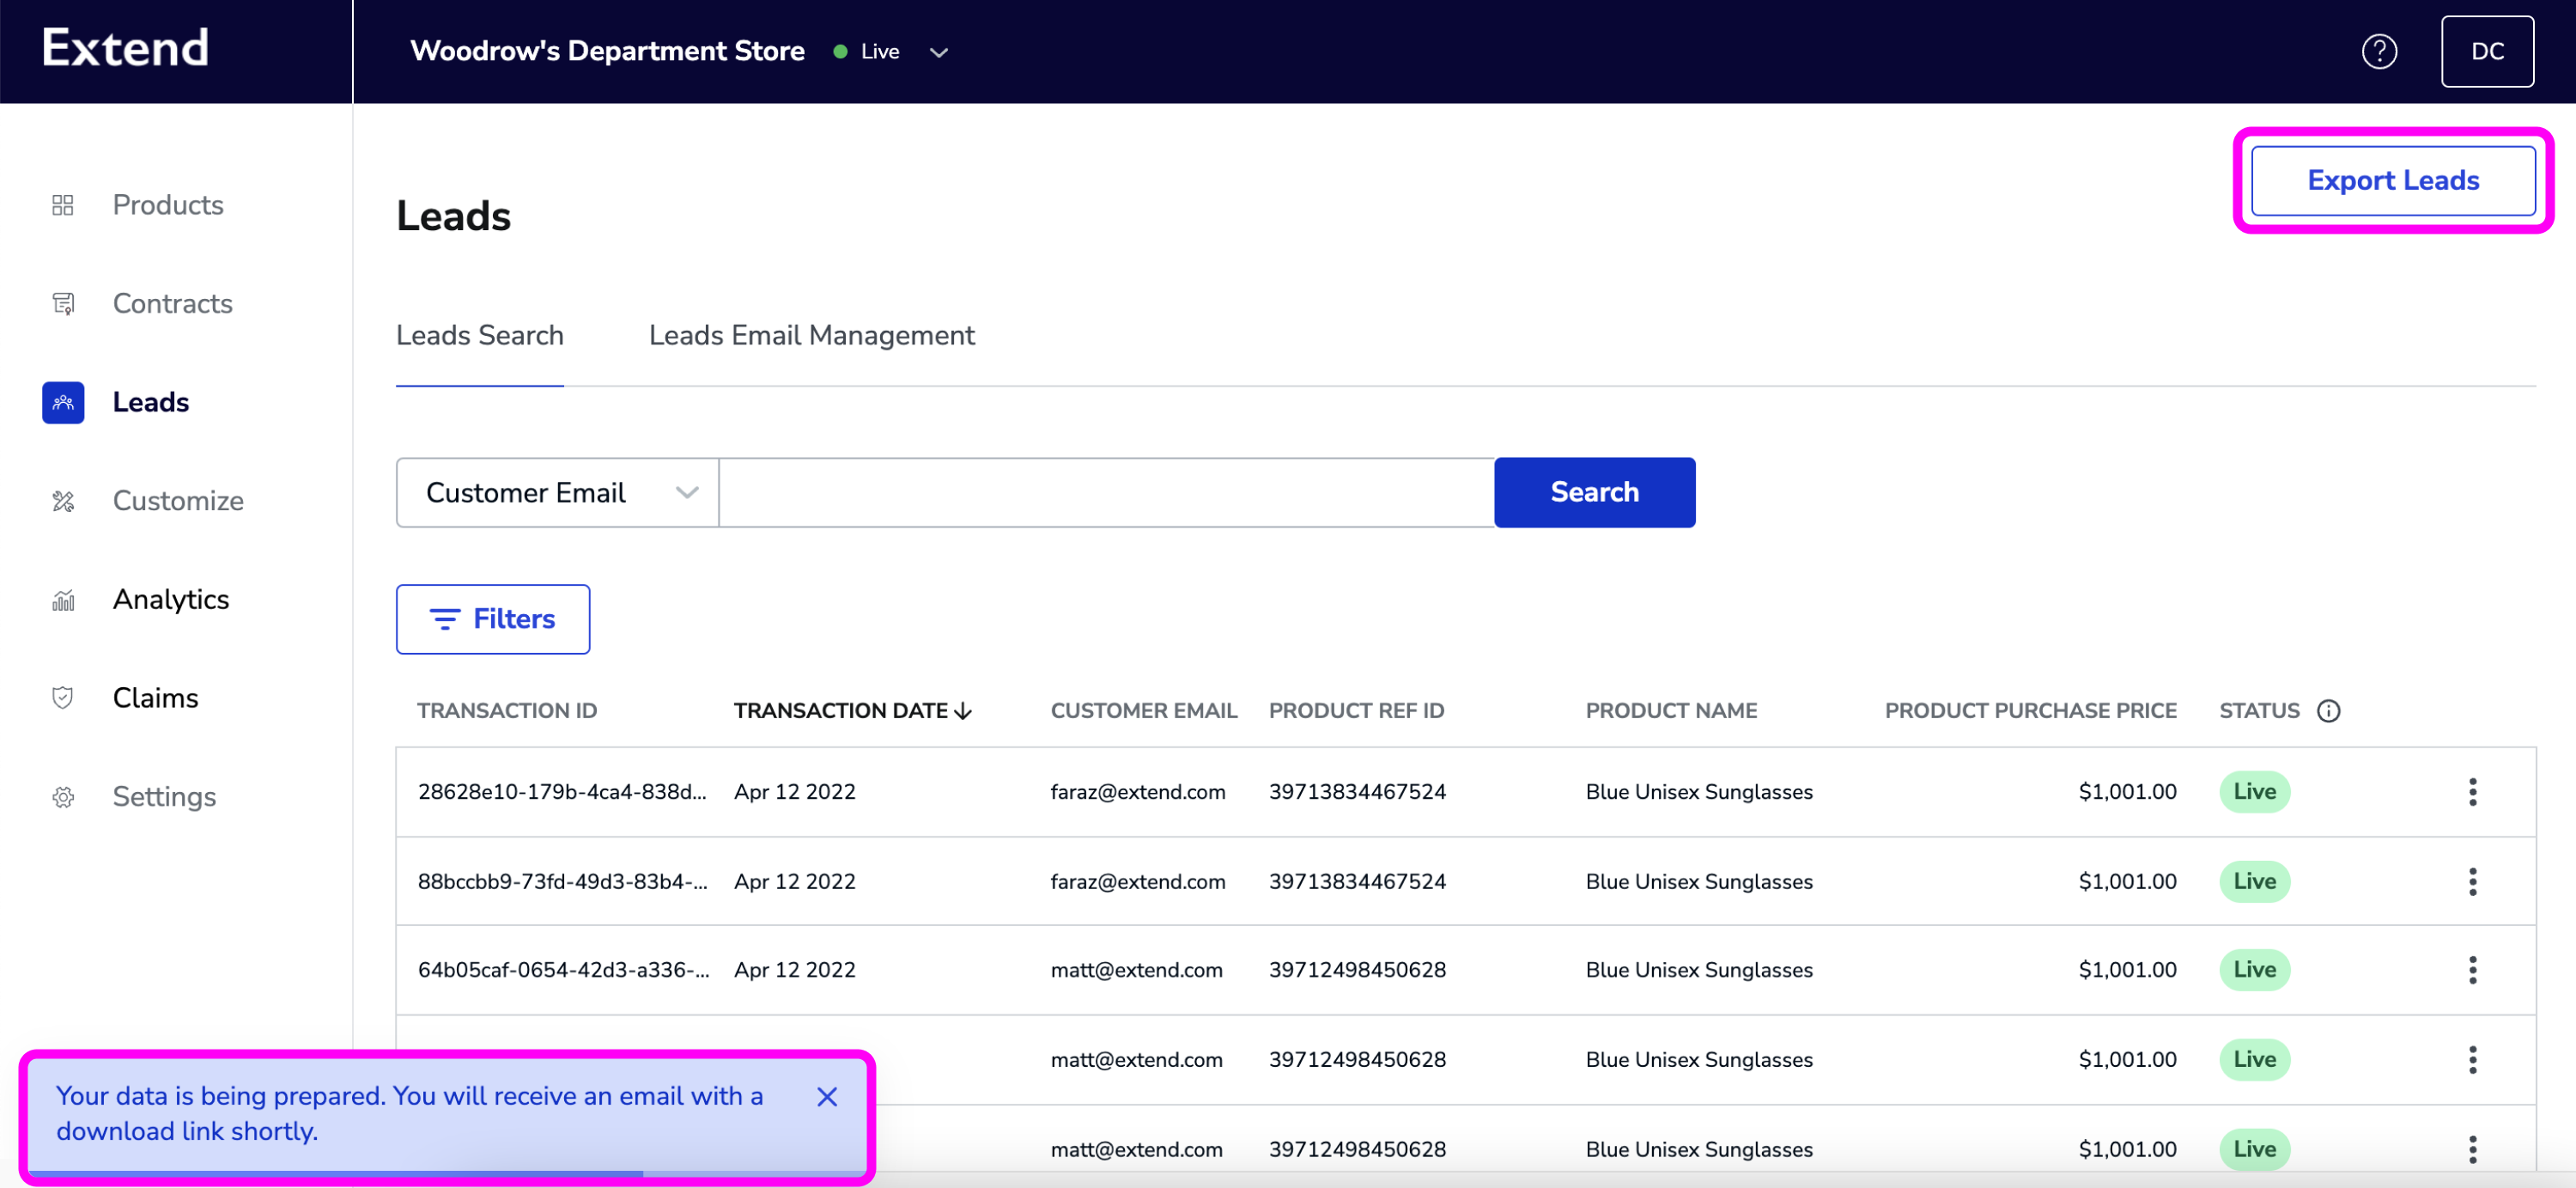Viewport: 2576px width, 1188px height.
Task: Focus the leads search text field
Action: (1107, 493)
